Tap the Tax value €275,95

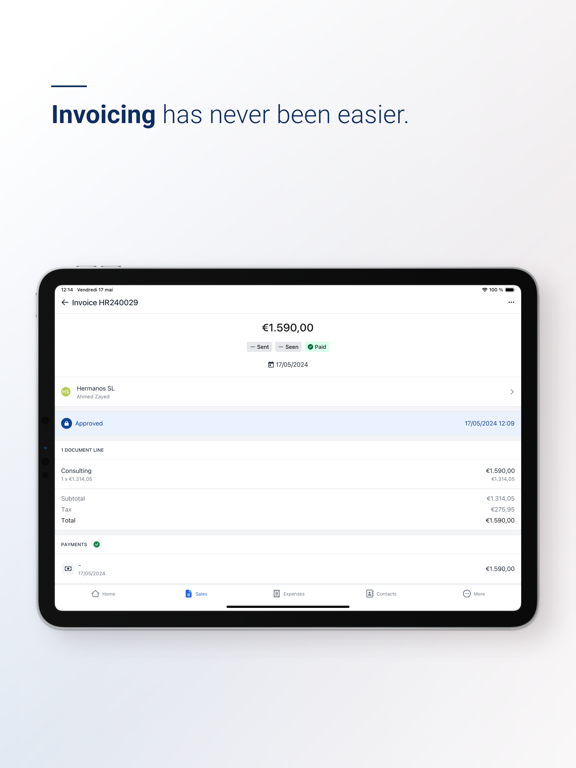[502, 509]
